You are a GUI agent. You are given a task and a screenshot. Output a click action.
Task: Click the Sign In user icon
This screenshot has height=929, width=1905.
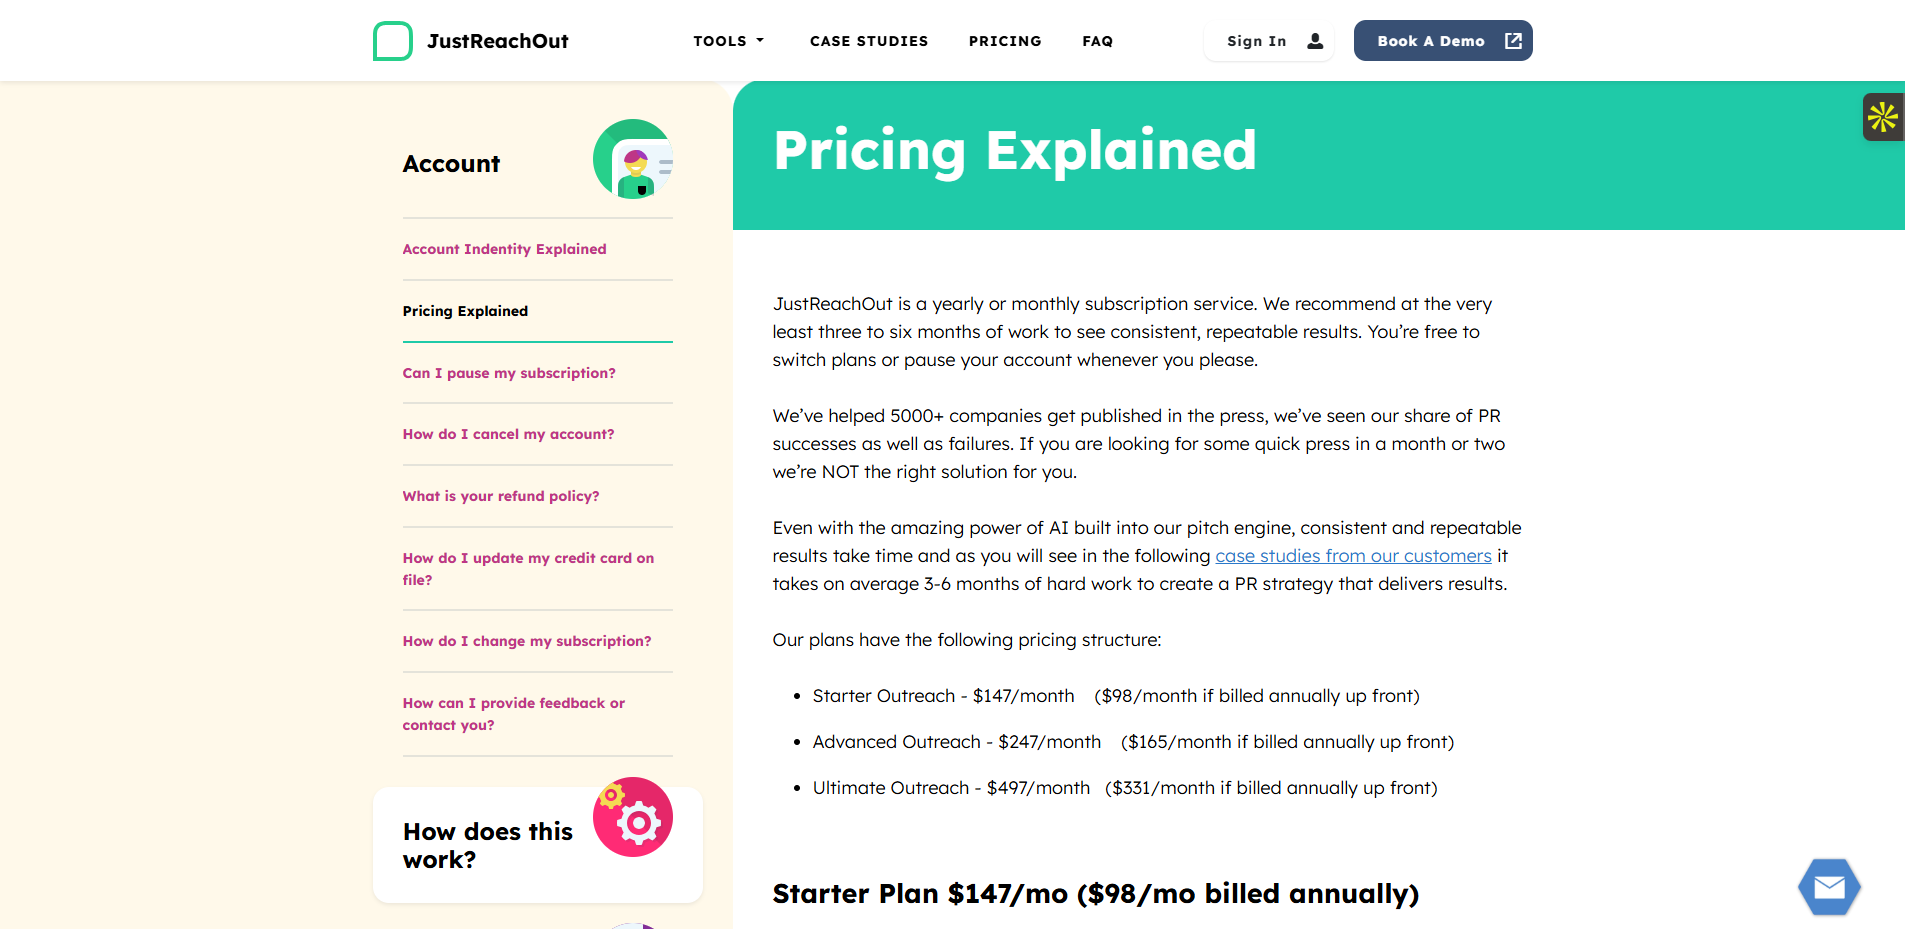pos(1315,41)
